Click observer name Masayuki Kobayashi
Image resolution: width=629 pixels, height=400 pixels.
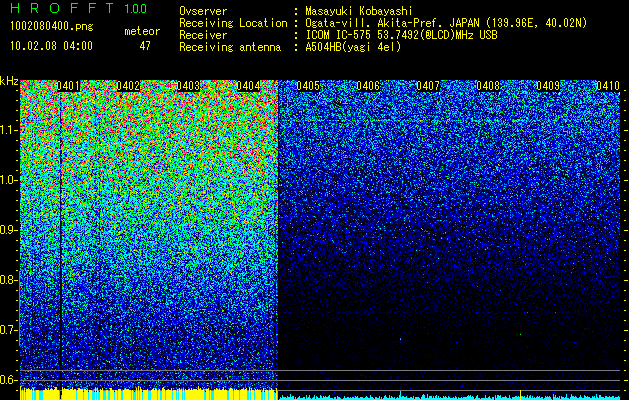point(359,11)
